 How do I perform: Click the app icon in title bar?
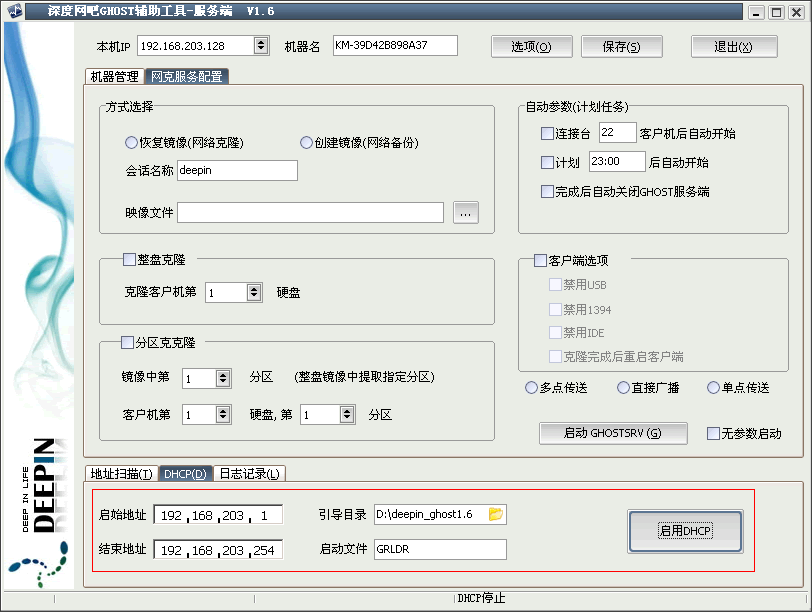(15, 11)
